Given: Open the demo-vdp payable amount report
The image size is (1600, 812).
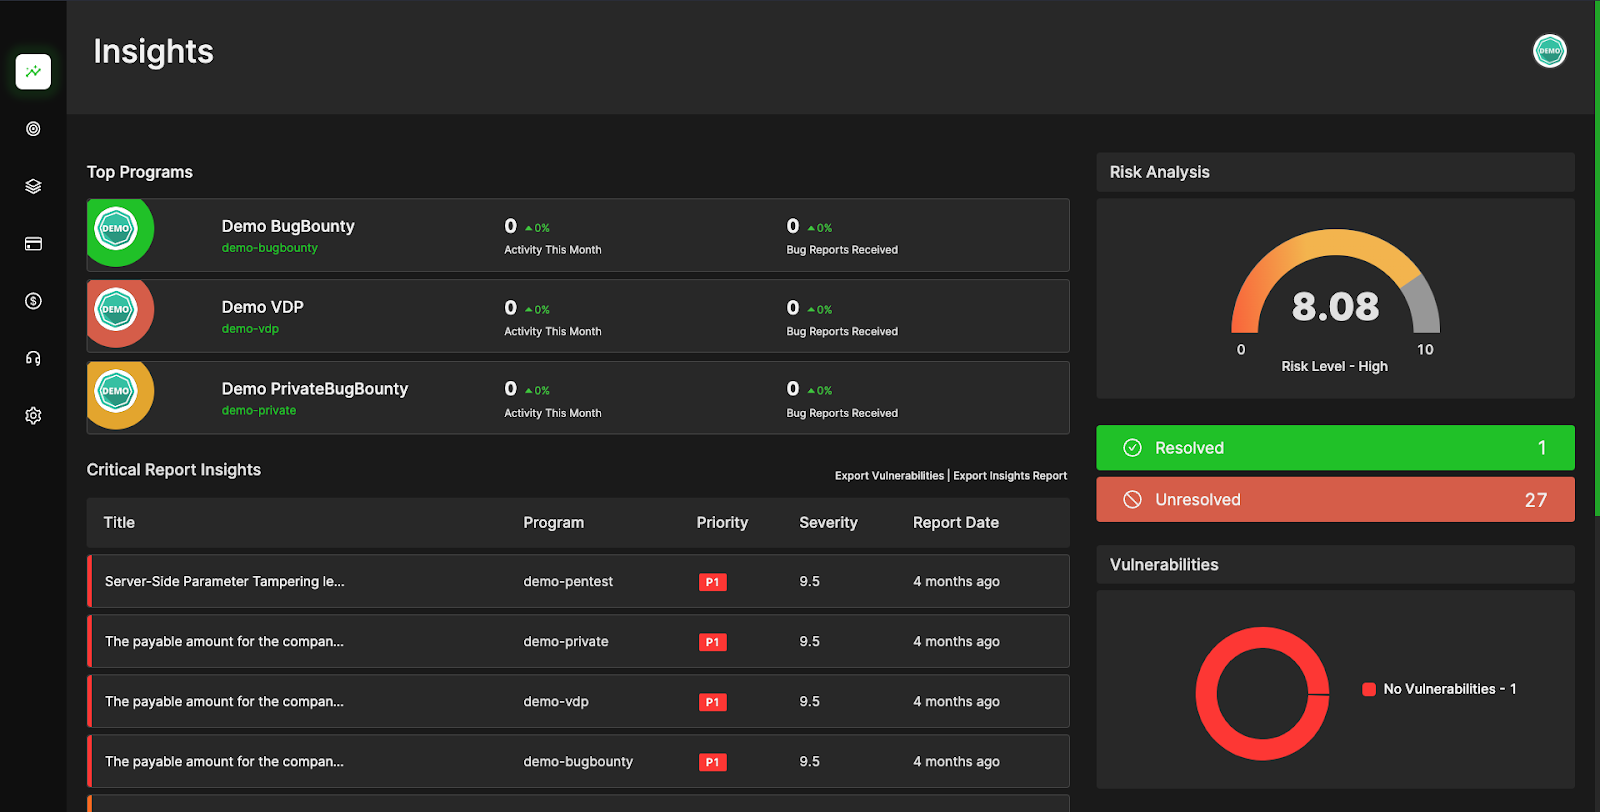Looking at the screenshot, I should tap(578, 701).
